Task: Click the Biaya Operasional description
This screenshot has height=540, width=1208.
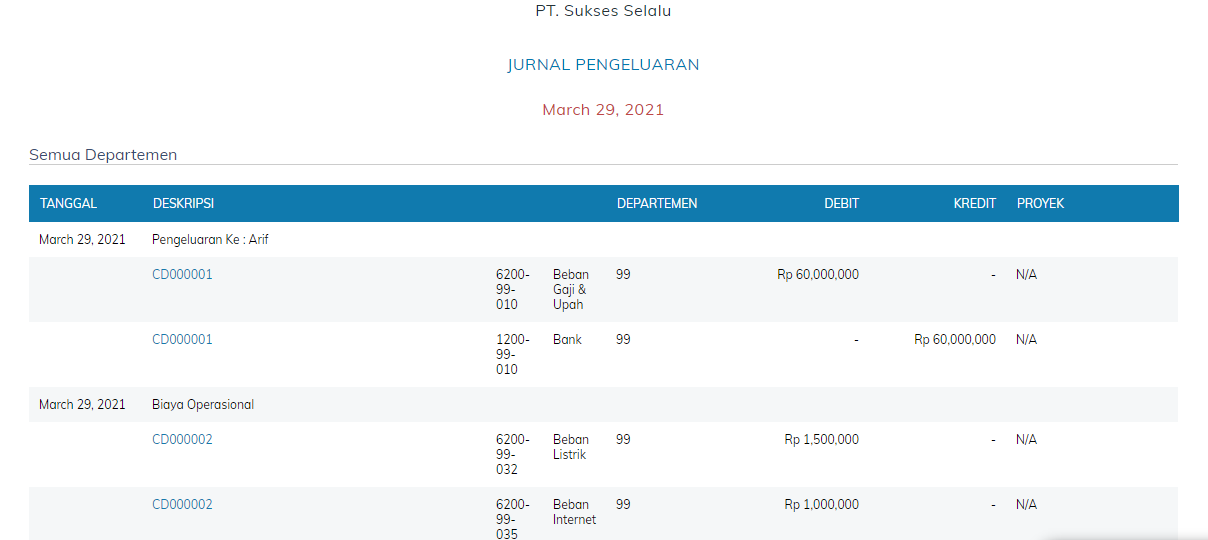Action: (x=203, y=405)
